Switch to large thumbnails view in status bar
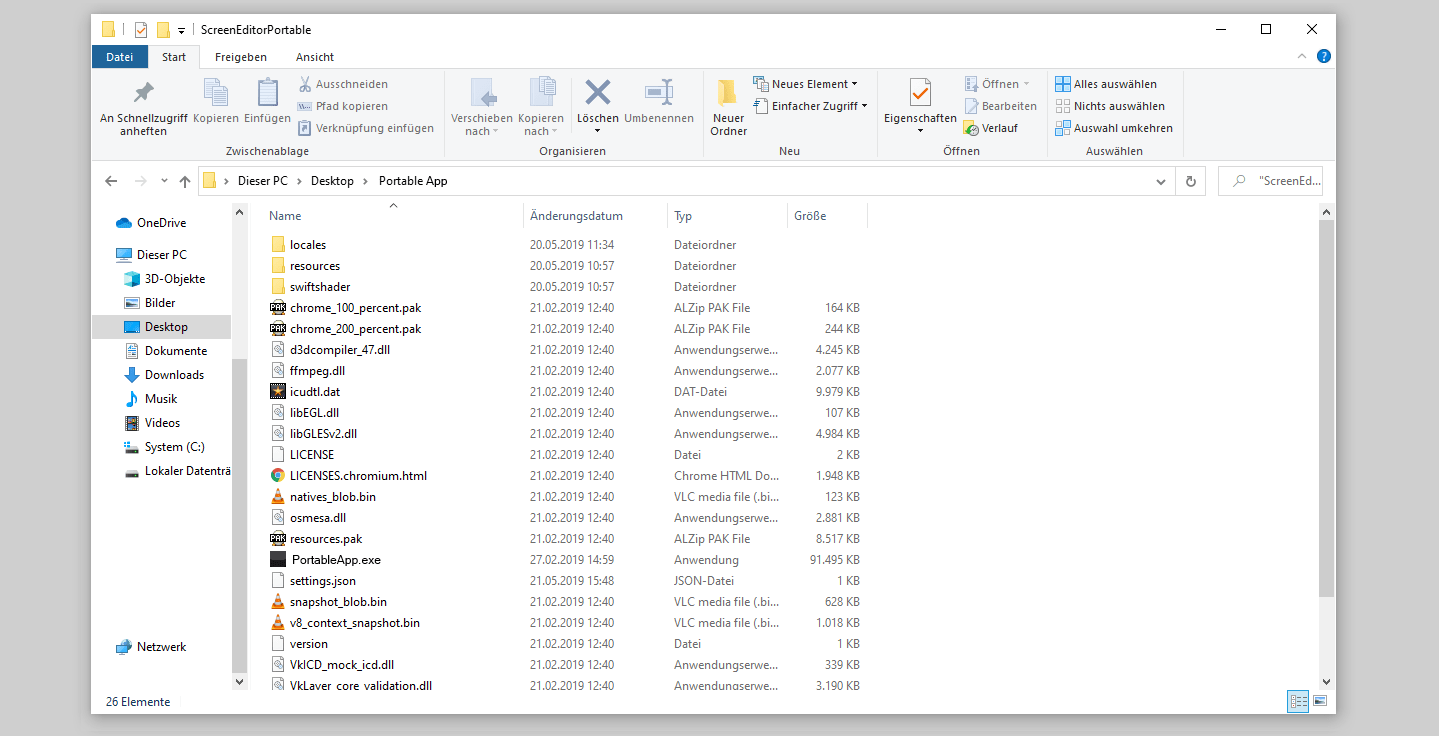 coord(1320,702)
